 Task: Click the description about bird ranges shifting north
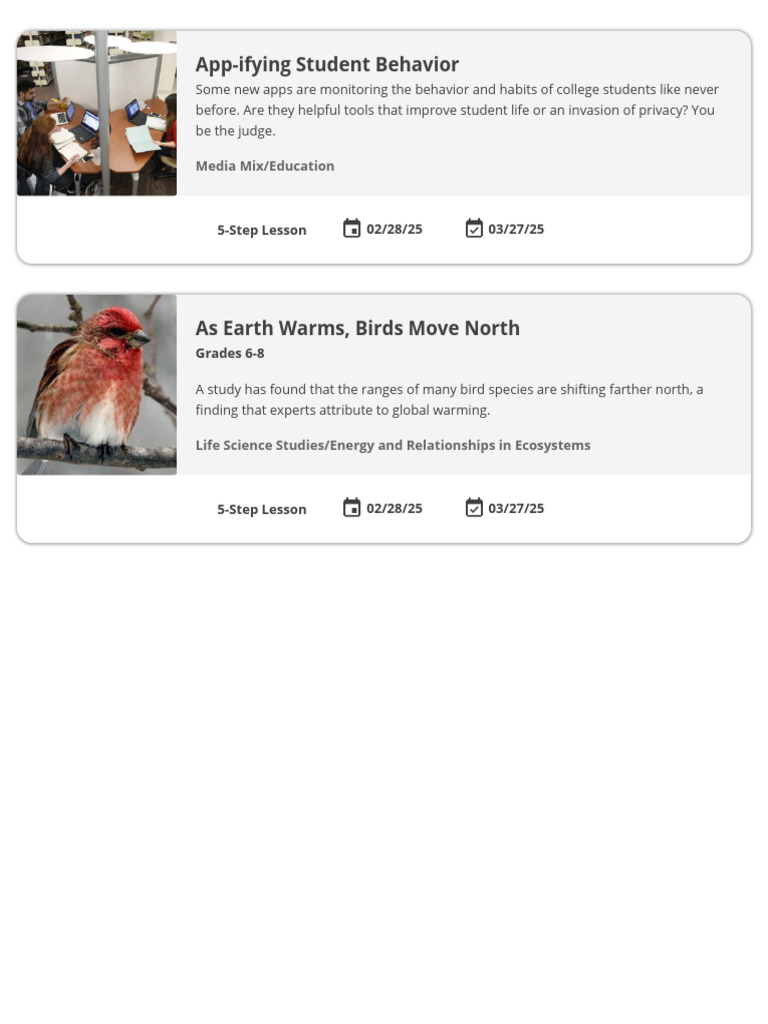point(449,399)
